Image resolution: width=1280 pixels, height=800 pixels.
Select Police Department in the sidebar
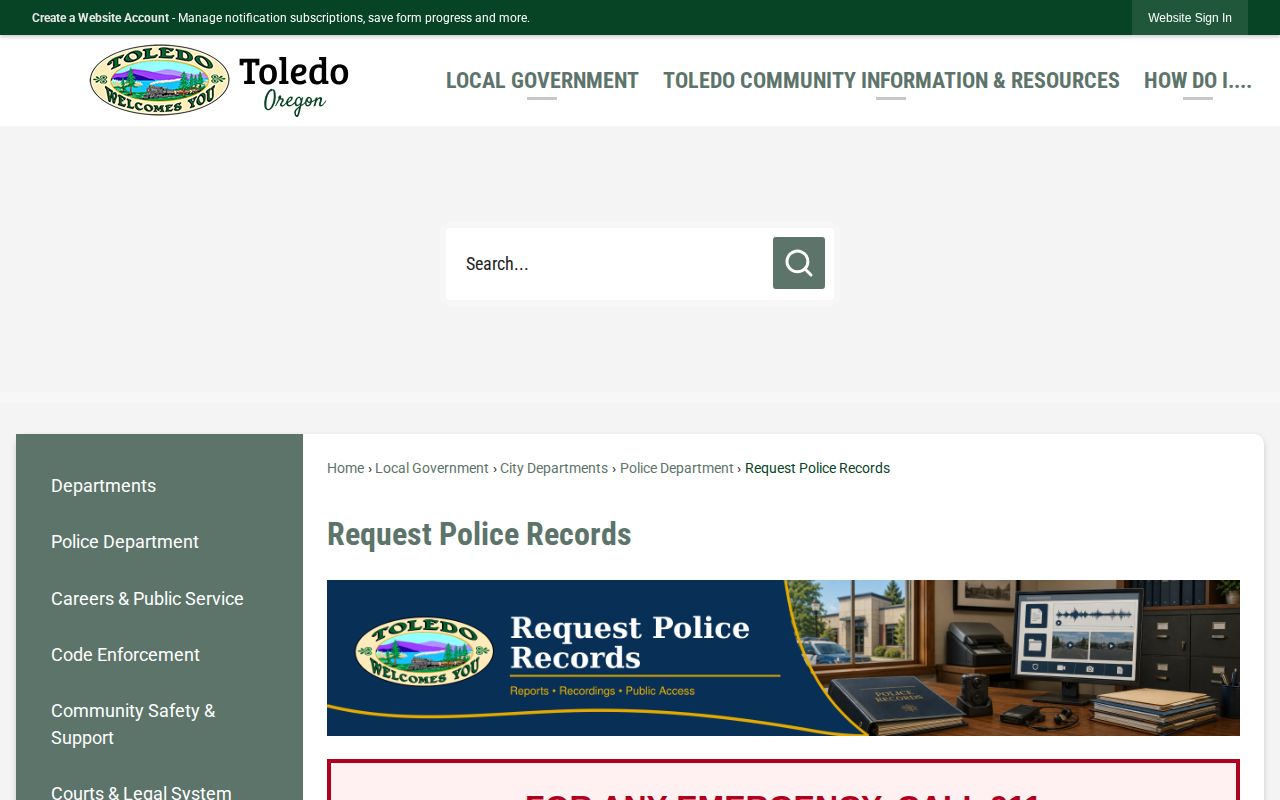125,542
